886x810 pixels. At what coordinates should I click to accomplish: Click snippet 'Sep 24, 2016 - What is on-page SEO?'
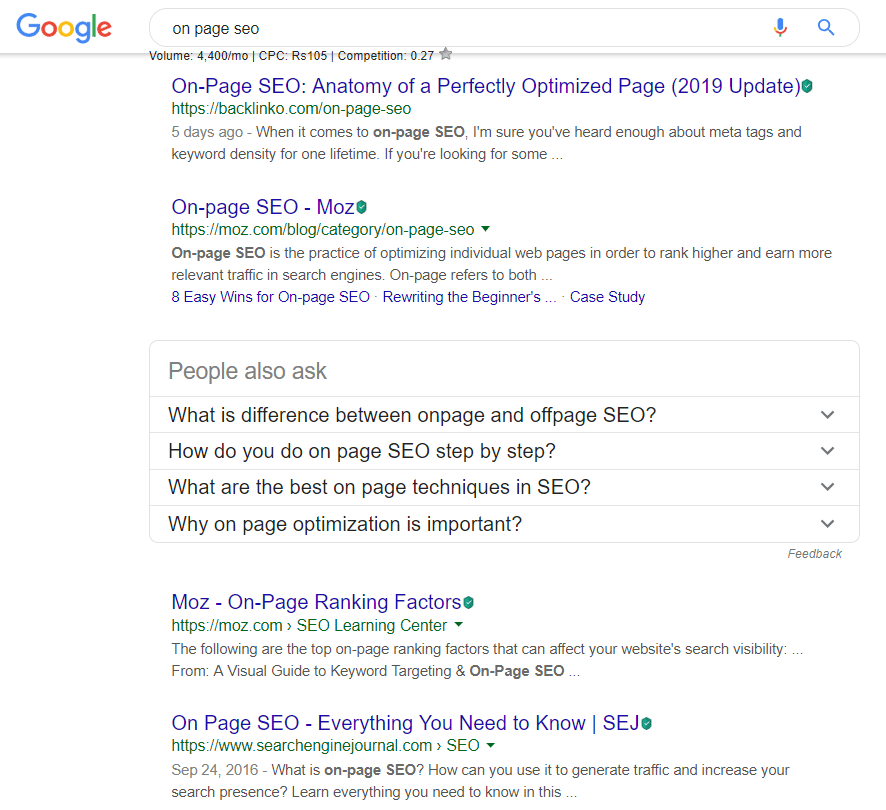298,770
